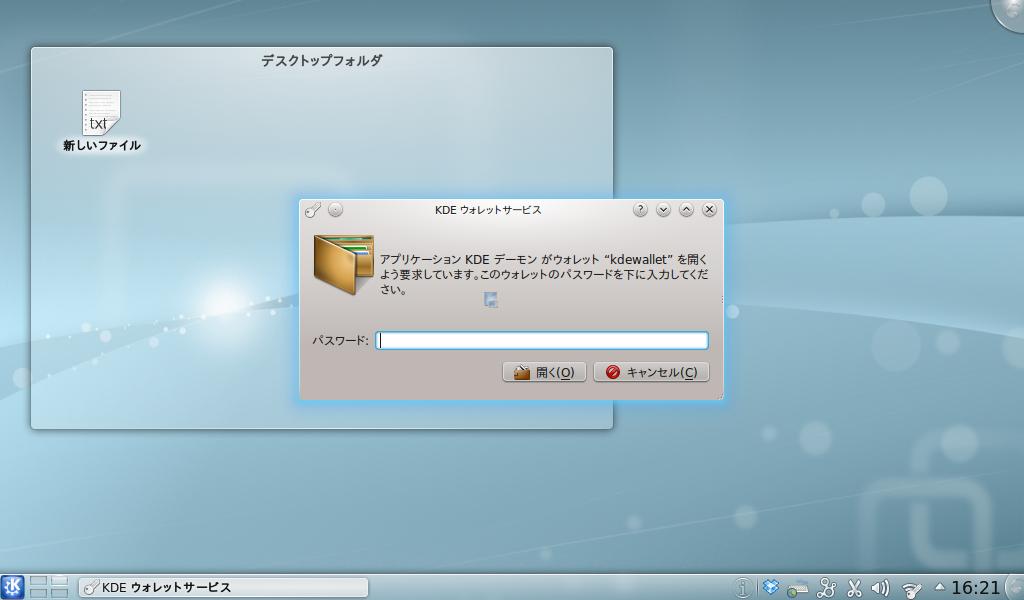This screenshot has width=1024, height=600.
Task: Minimize the KDE wallet dialog
Action: point(663,210)
